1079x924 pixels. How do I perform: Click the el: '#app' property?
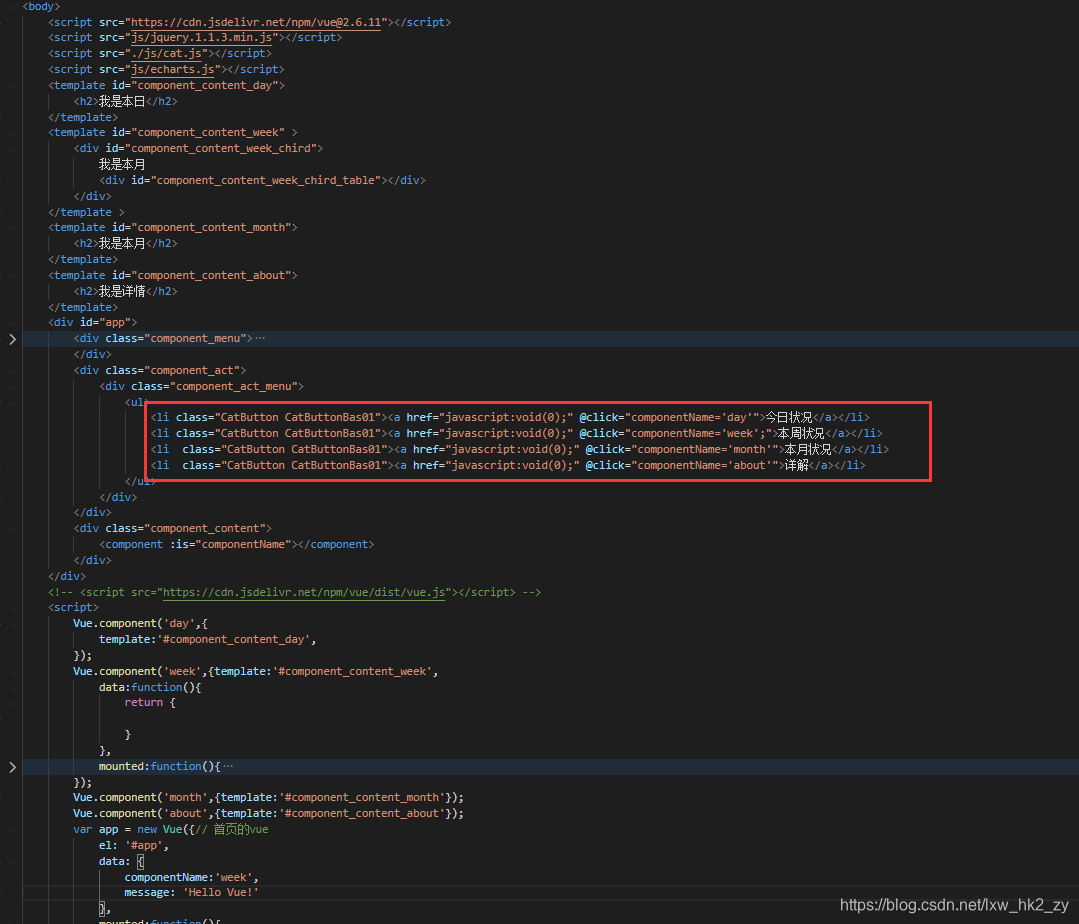[x=133, y=846]
